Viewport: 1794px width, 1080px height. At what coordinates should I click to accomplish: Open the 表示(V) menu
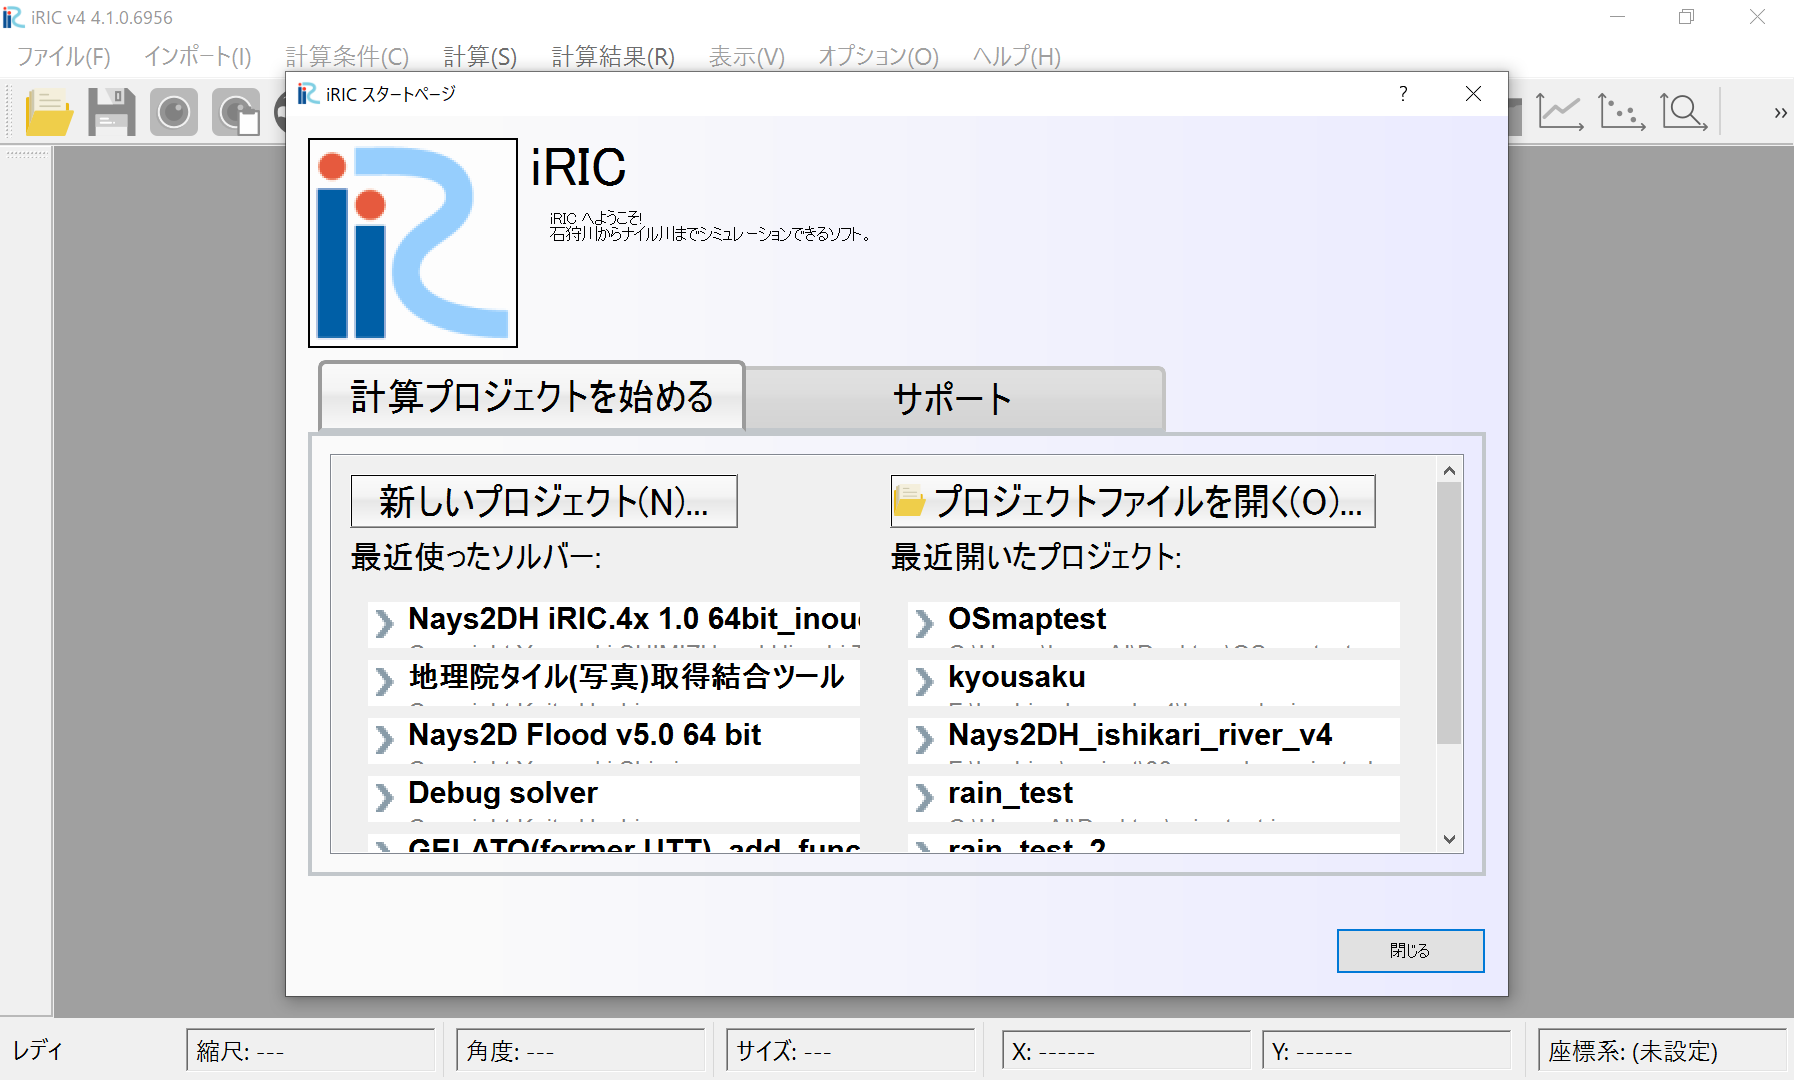pyautogui.click(x=747, y=56)
